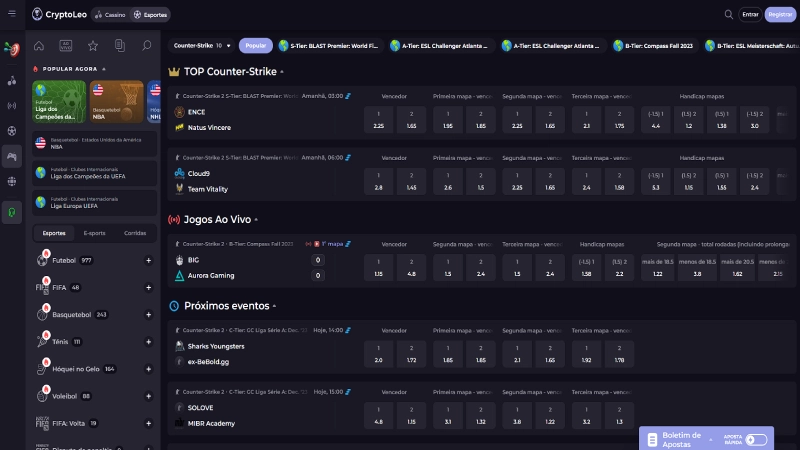Image resolution: width=800 pixels, height=450 pixels.
Task: Select the gamepad icon in left rail
Action: pyautogui.click(x=12, y=156)
